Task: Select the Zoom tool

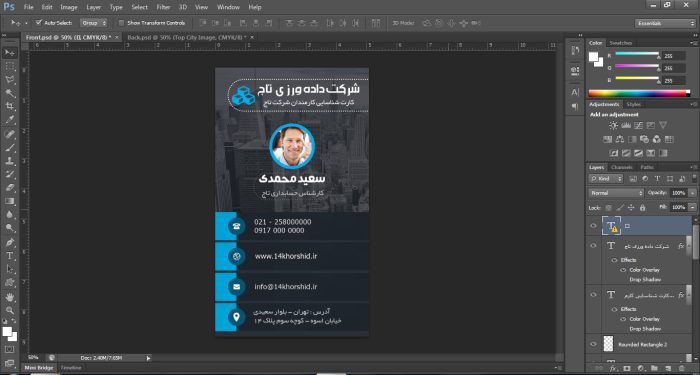Action: pyautogui.click(x=9, y=310)
